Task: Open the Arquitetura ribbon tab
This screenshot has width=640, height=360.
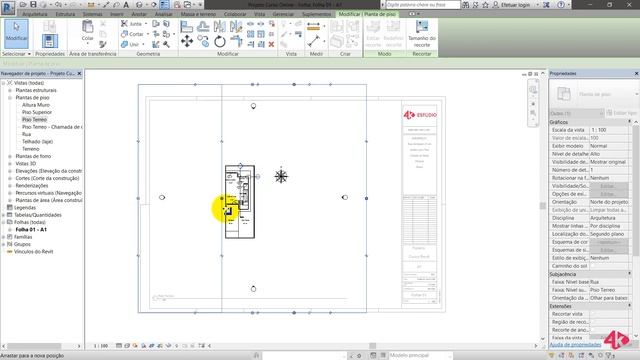Action: pyautogui.click(x=35, y=14)
